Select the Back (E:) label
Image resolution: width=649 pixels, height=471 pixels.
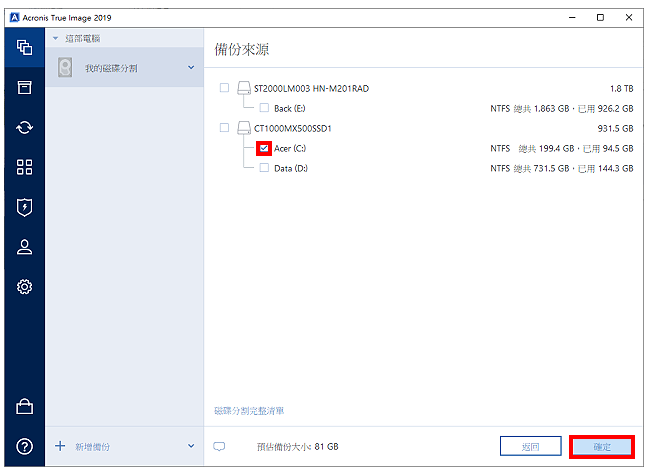point(290,108)
